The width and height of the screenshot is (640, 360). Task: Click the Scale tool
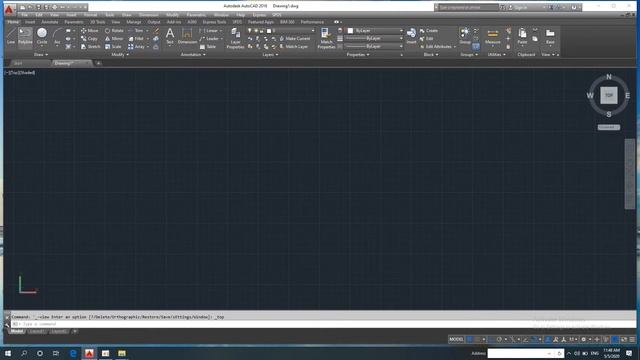113,47
